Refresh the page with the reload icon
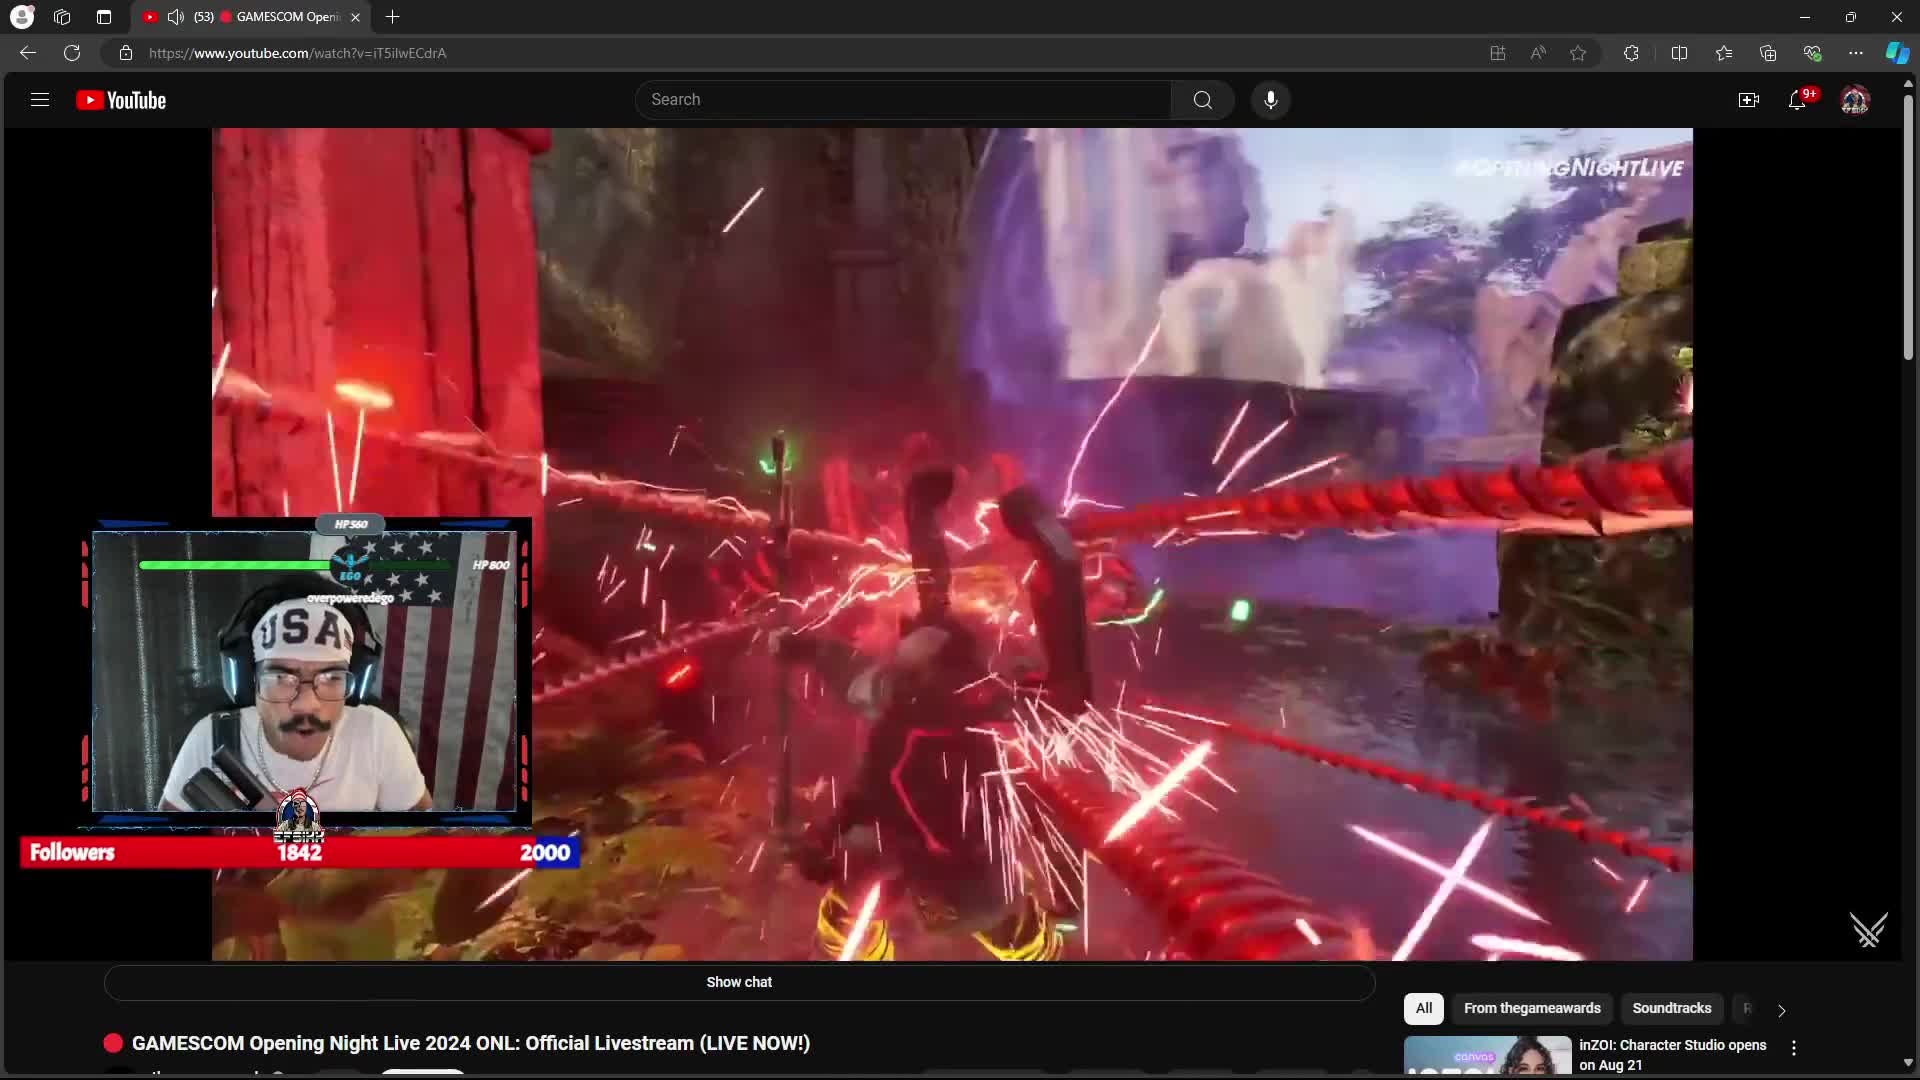This screenshot has height=1080, width=1920. (x=72, y=53)
